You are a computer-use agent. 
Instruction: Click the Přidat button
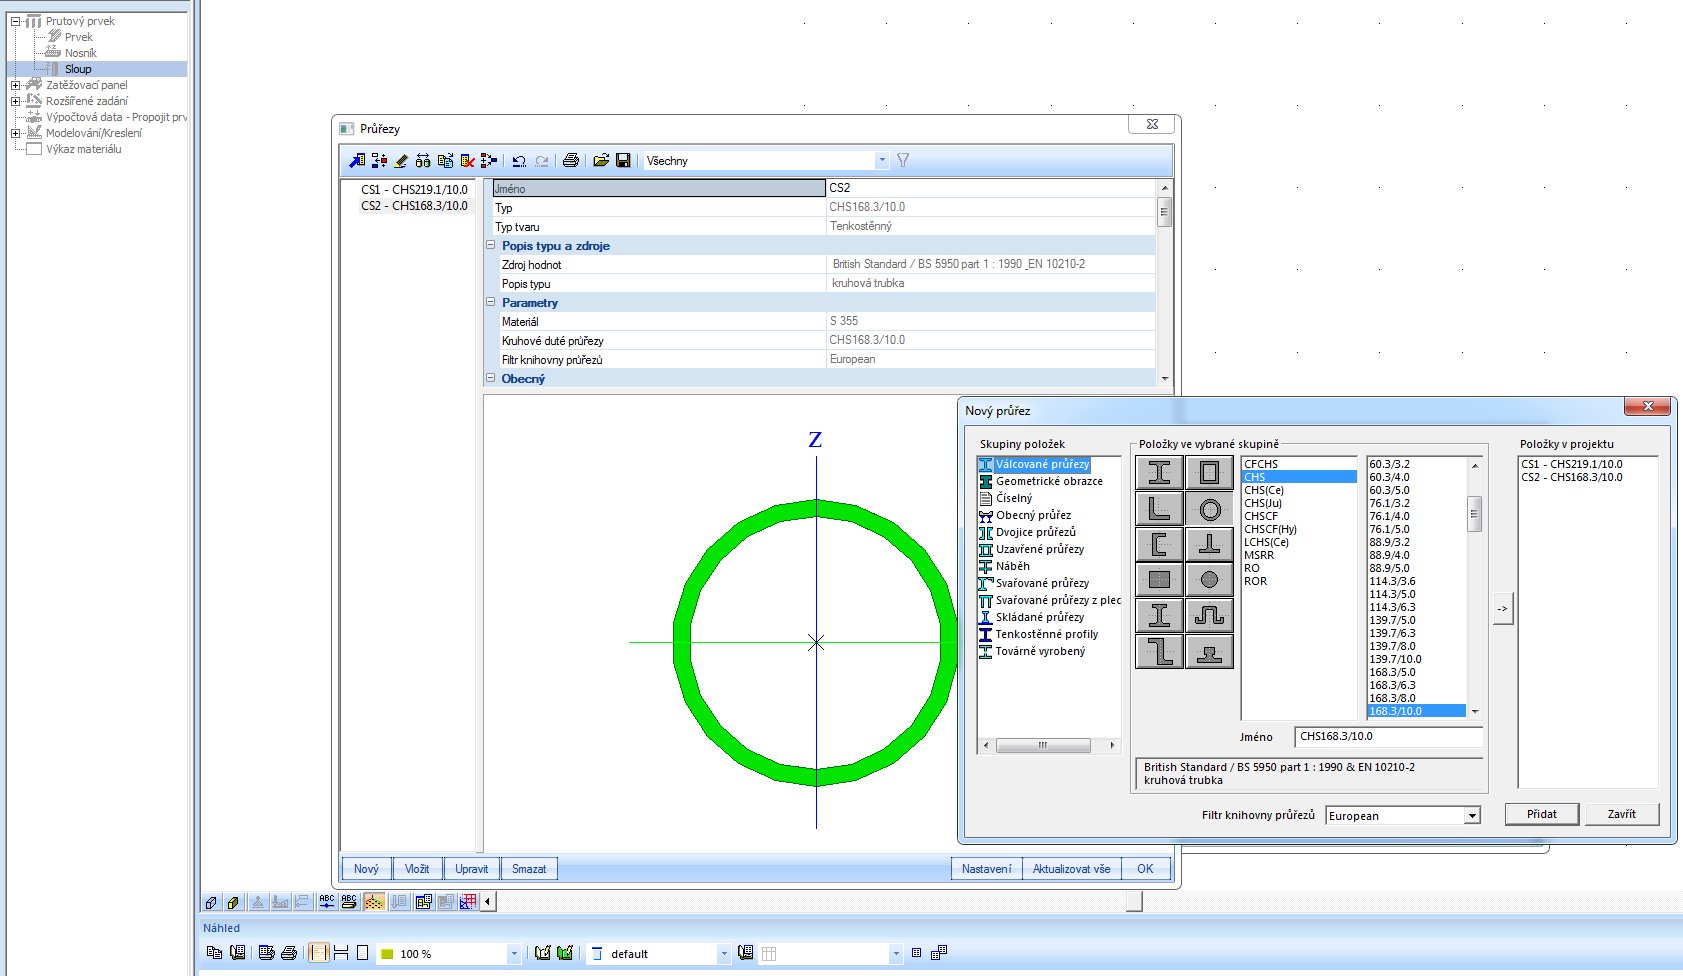[x=1542, y=814]
